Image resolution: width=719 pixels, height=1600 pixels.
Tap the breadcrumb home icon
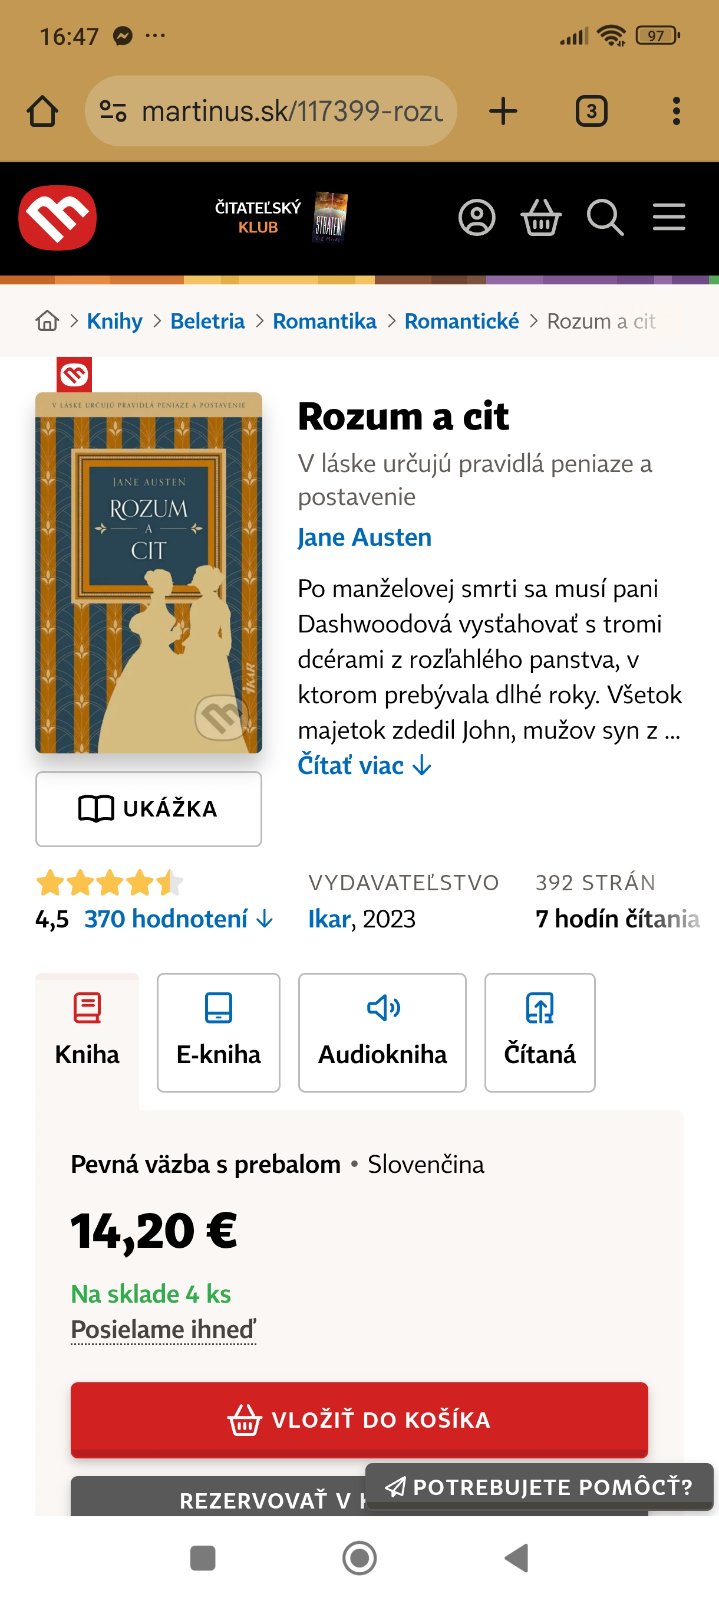(47, 321)
